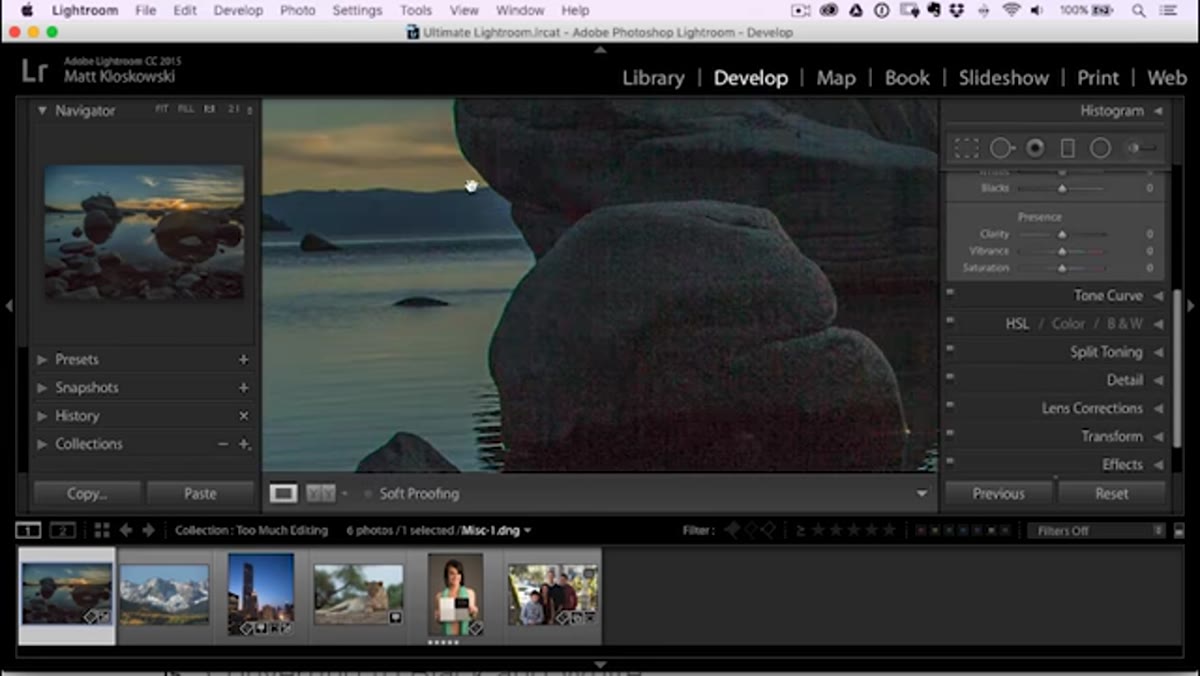Toggle the Split Toning panel switch

coord(950,349)
